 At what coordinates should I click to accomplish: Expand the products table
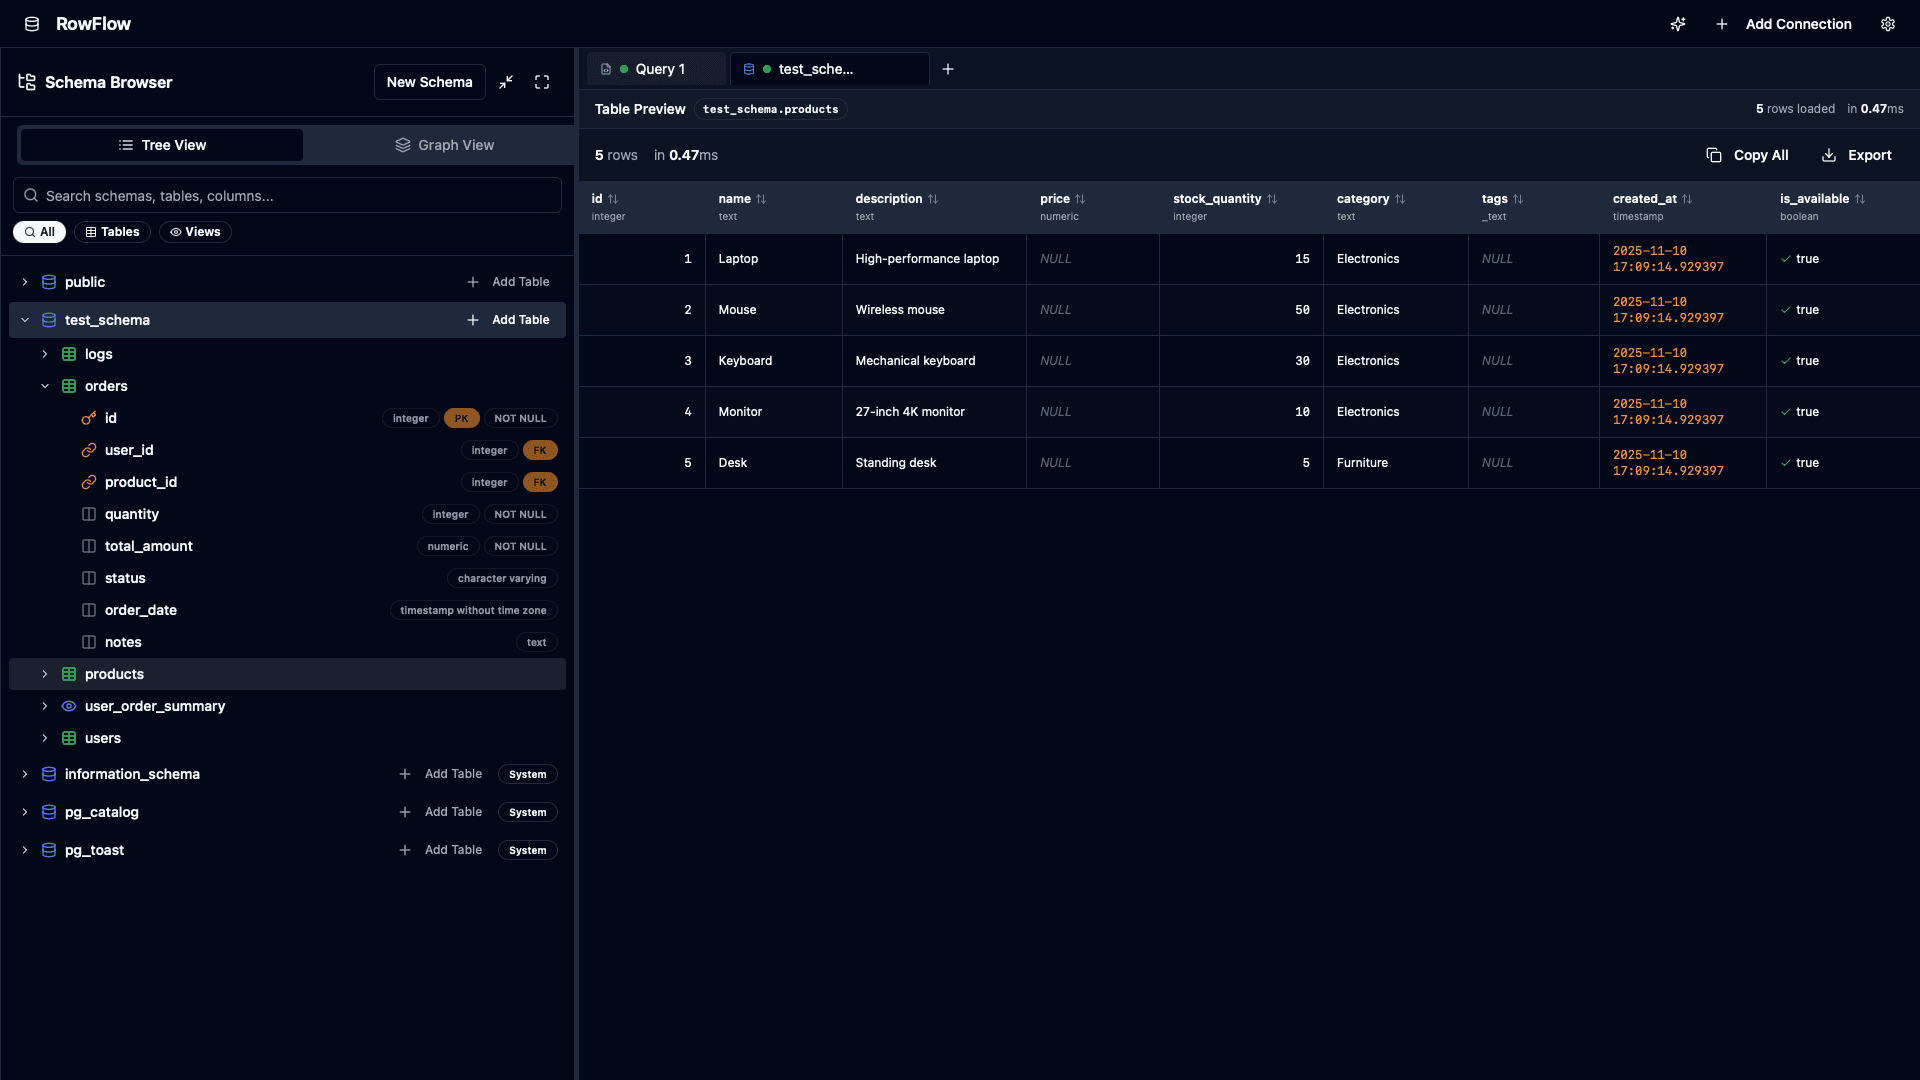(x=44, y=674)
